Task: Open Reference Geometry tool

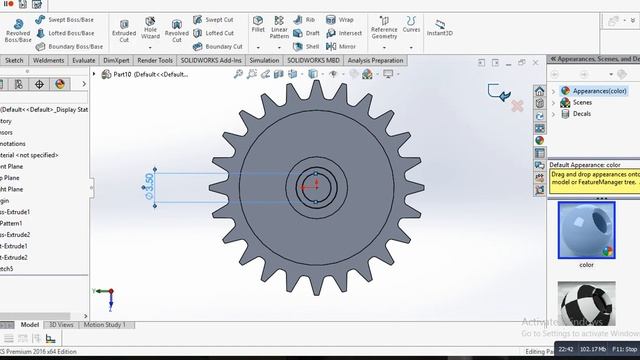Action: 384,27
